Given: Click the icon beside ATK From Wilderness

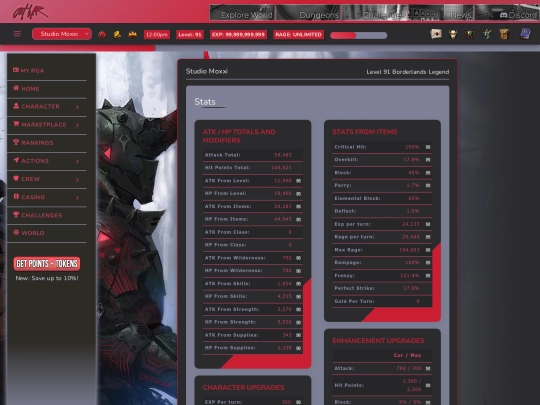Looking at the screenshot, I should click(x=299, y=258).
